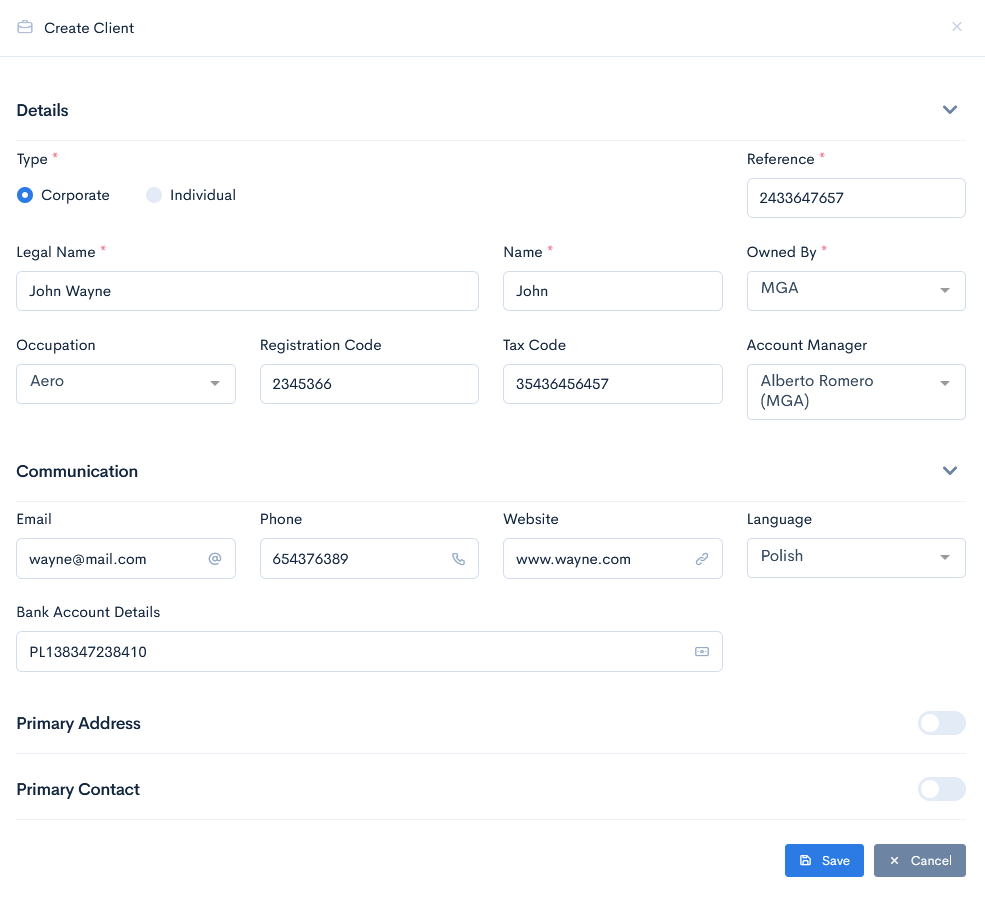This screenshot has width=985, height=898.
Task: Collapse the Communication section
Action: 949,470
